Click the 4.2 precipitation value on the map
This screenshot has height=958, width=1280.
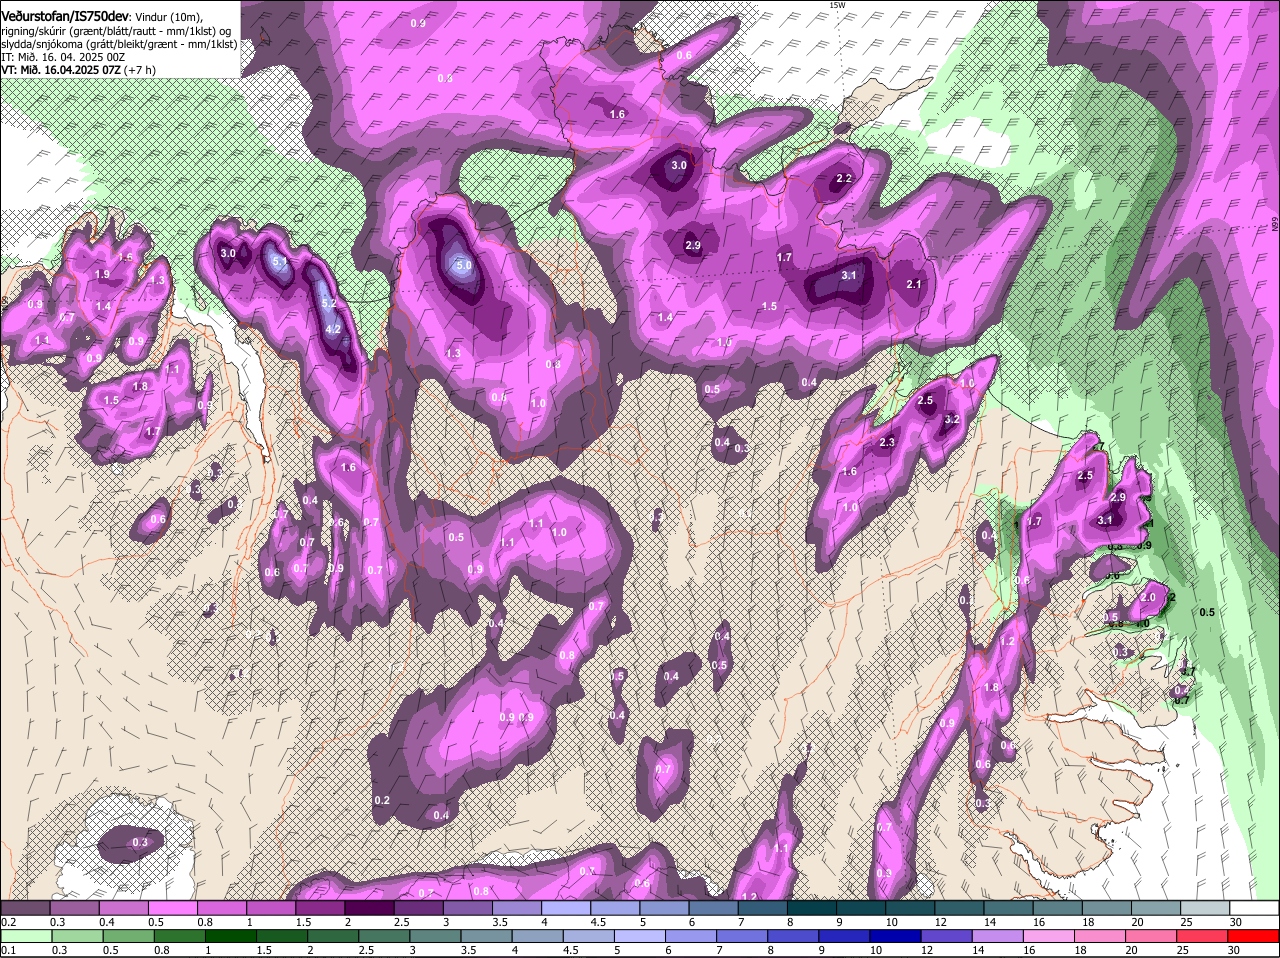point(334,329)
